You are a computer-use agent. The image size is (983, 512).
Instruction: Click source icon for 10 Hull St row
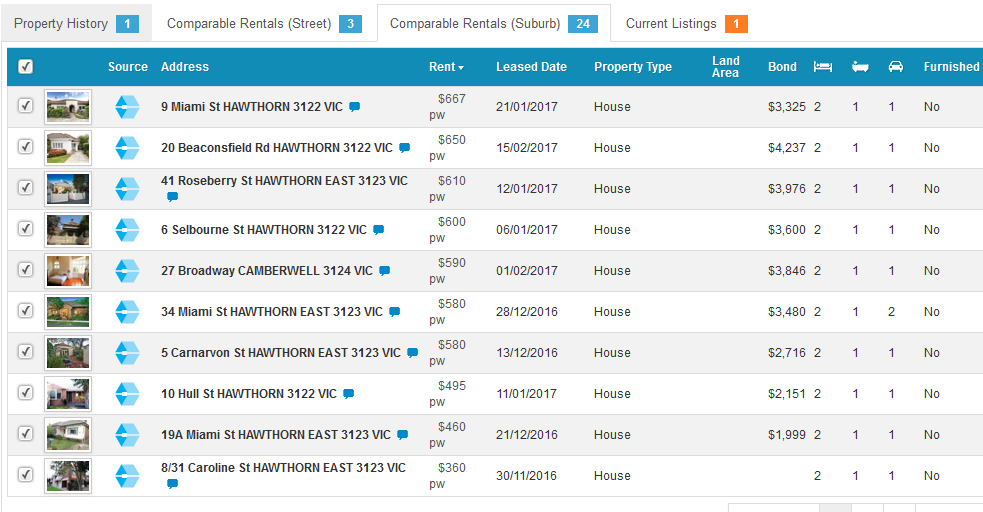pyautogui.click(x=127, y=394)
